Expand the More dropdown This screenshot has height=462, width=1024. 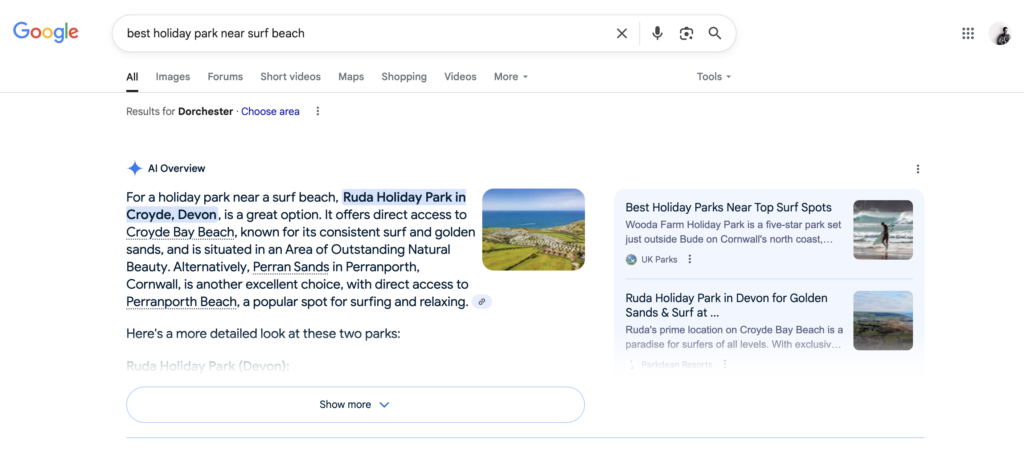tap(511, 76)
